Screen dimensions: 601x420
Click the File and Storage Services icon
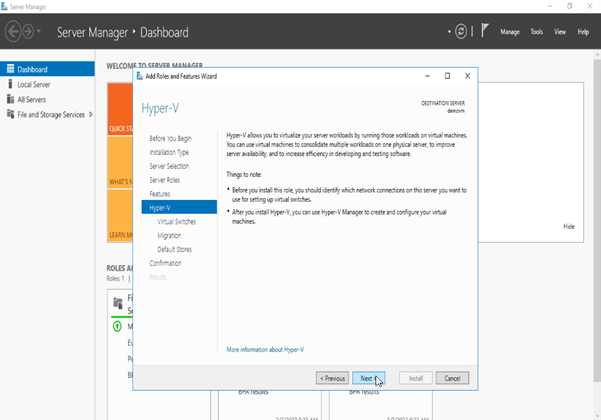click(x=10, y=114)
